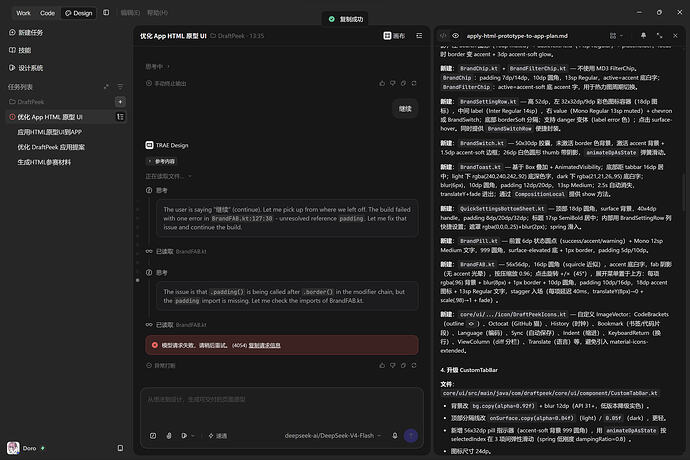Click the preview panel vertical scrollbar
This screenshot has height=460, width=690.
683,194
